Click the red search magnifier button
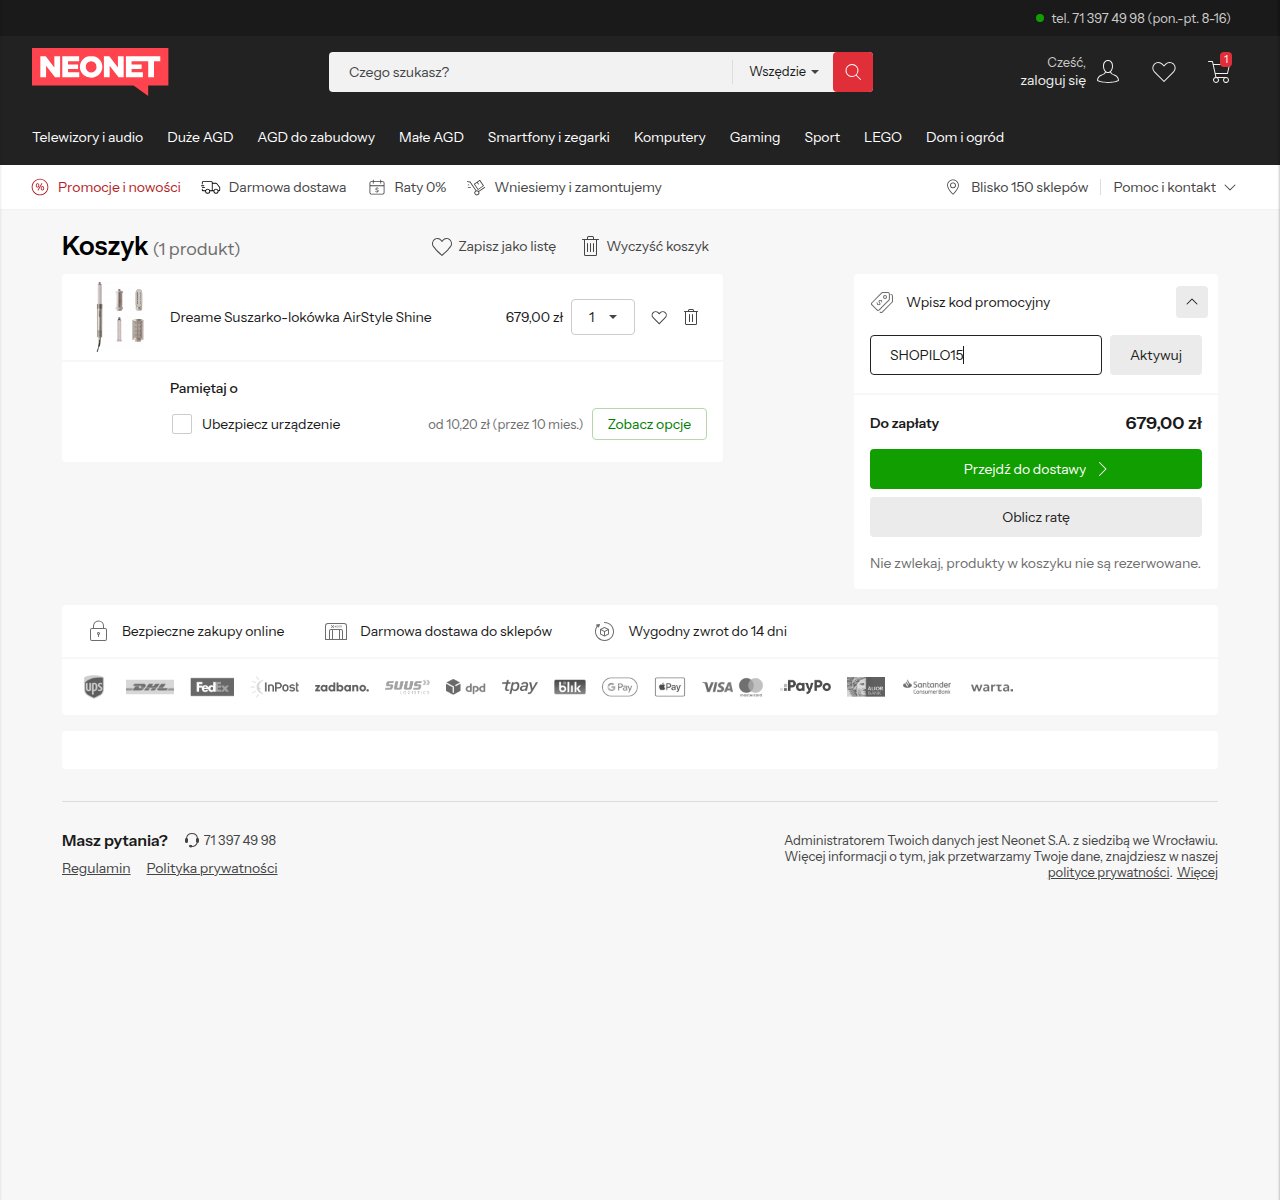1280x1200 pixels. [x=853, y=72]
